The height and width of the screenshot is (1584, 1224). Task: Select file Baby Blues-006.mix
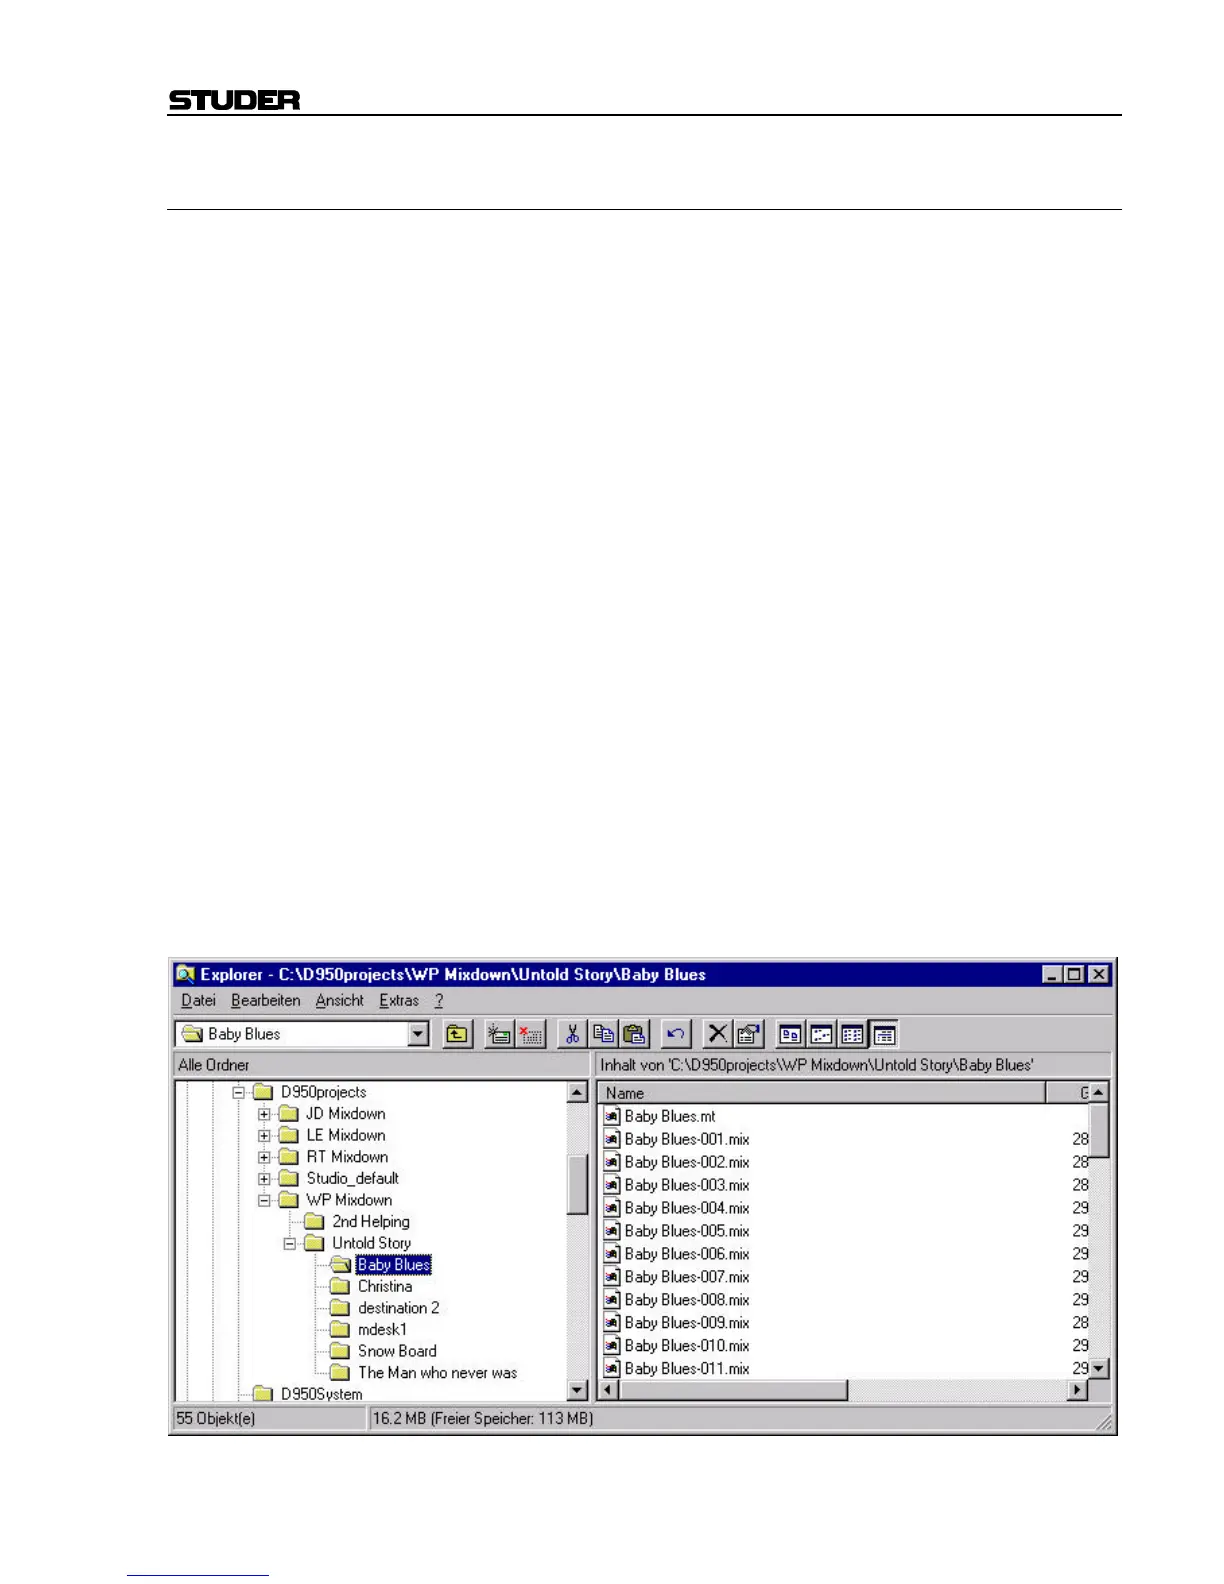687,1254
